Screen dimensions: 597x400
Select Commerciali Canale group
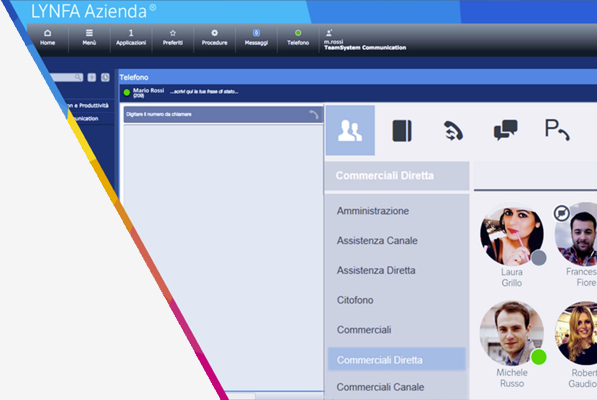pos(380,387)
